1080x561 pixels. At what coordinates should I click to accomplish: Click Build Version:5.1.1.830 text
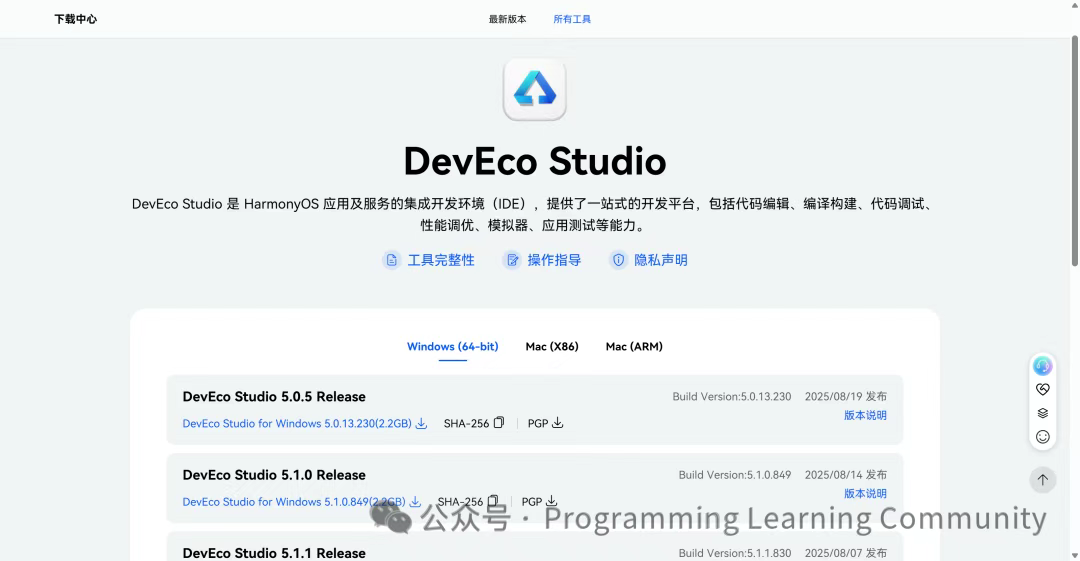pos(735,553)
